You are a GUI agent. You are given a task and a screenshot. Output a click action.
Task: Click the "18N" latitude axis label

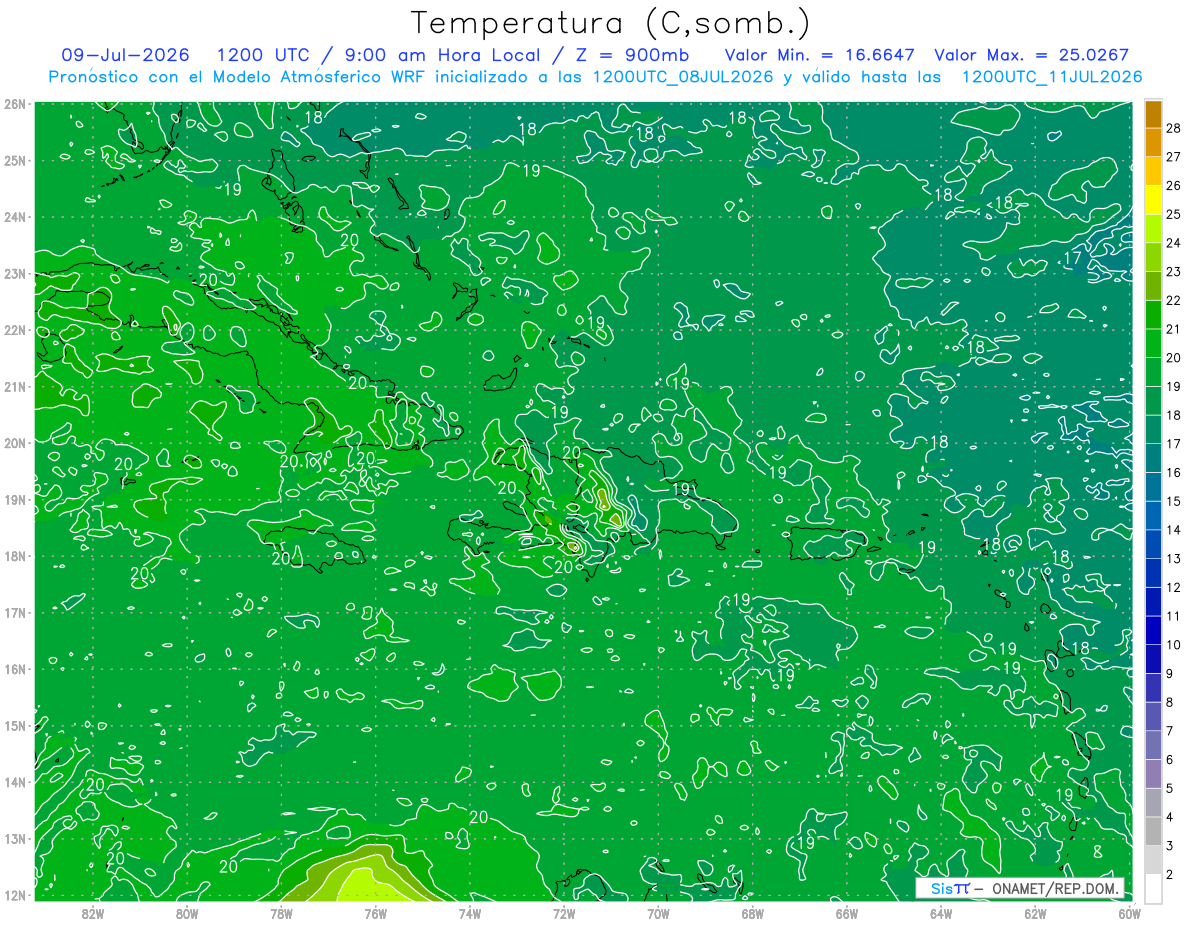point(14,556)
